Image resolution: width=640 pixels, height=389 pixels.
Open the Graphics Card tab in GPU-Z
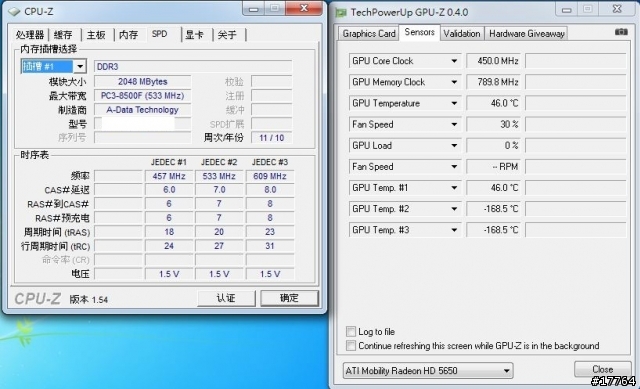click(x=369, y=33)
